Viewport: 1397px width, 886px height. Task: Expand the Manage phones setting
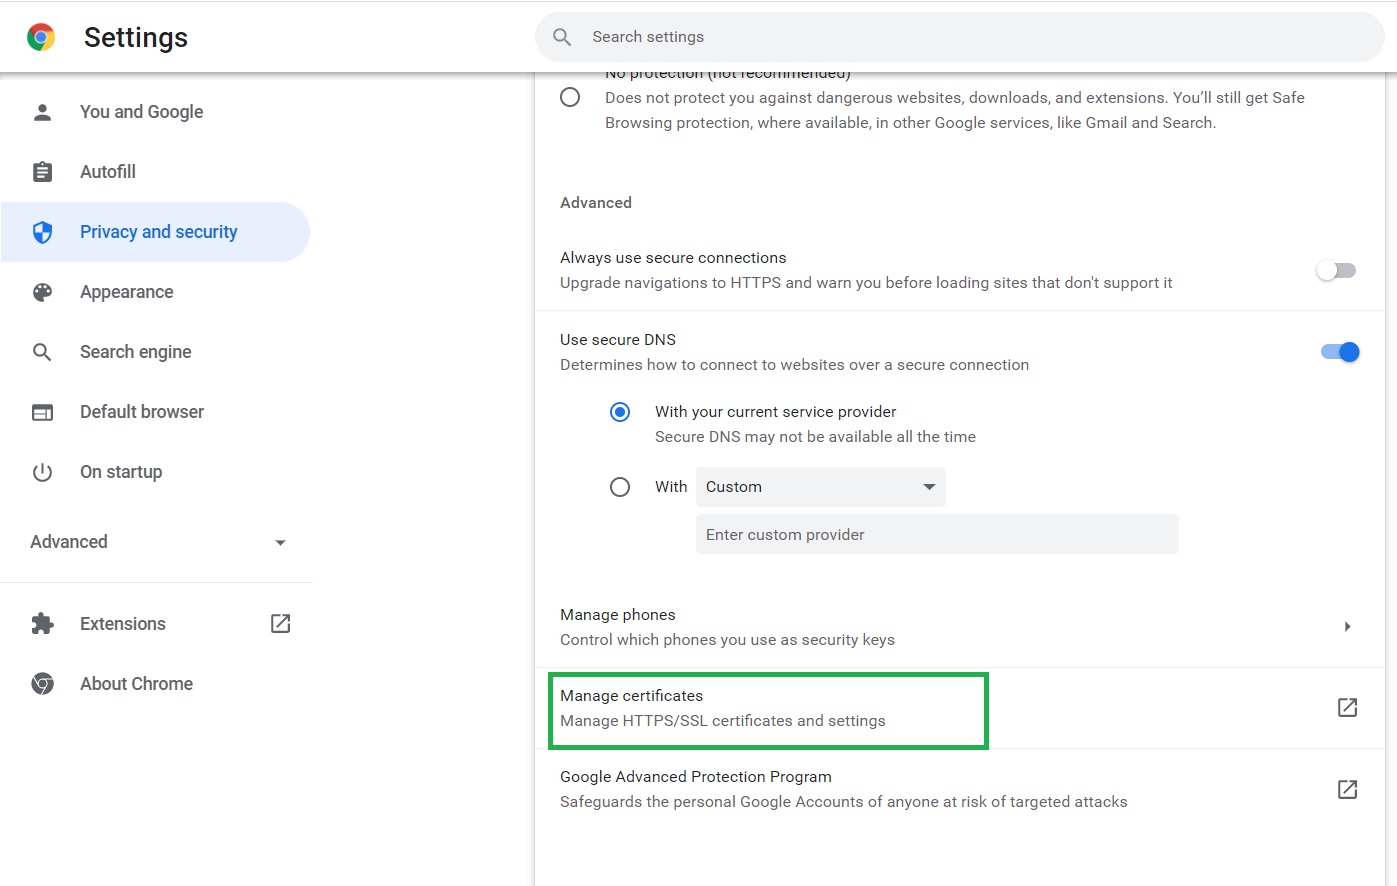pyautogui.click(x=1347, y=626)
